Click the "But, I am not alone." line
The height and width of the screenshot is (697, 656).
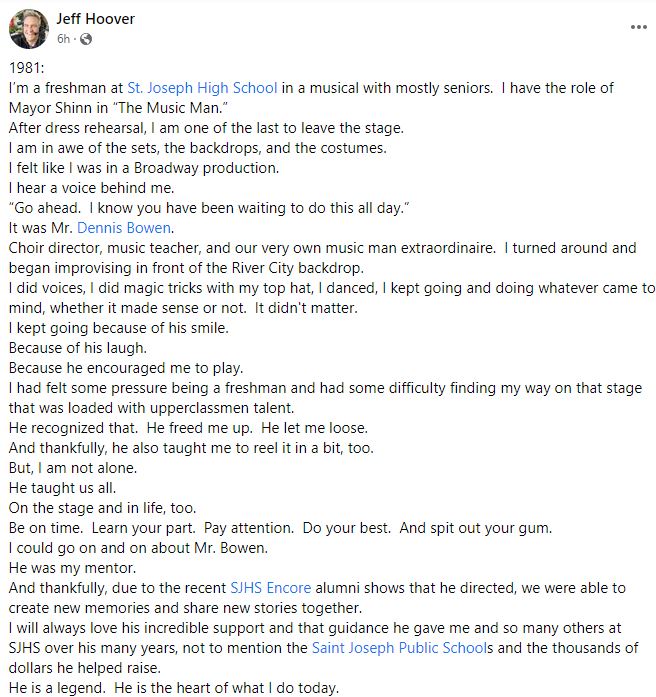click(x=73, y=468)
